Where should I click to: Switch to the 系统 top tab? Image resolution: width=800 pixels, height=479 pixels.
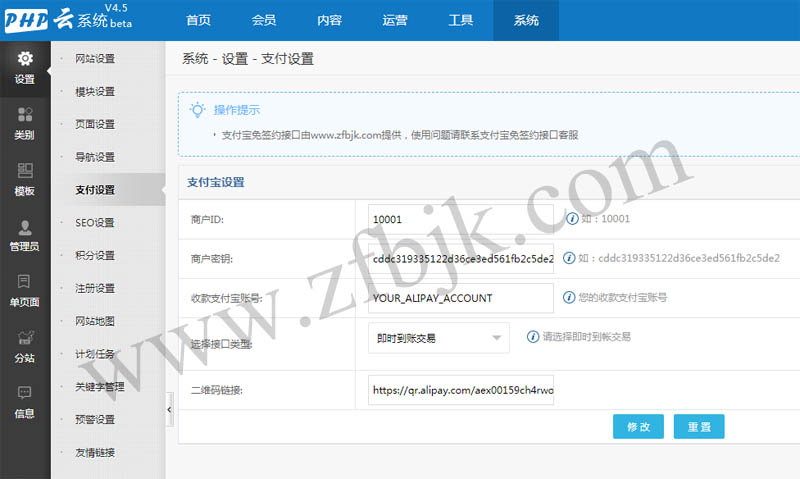[x=526, y=20]
